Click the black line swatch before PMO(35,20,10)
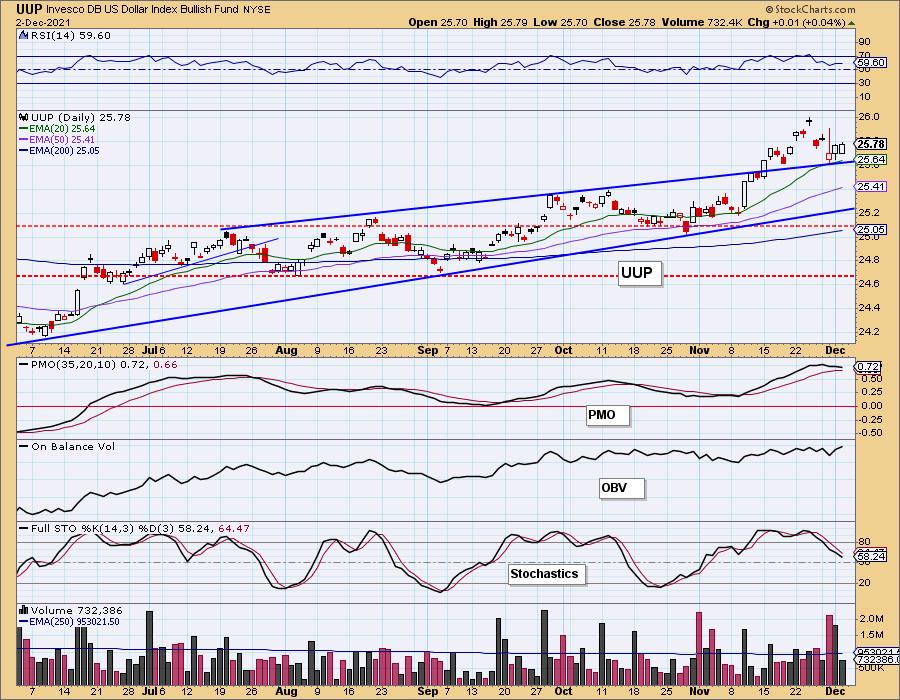 pyautogui.click(x=24, y=364)
